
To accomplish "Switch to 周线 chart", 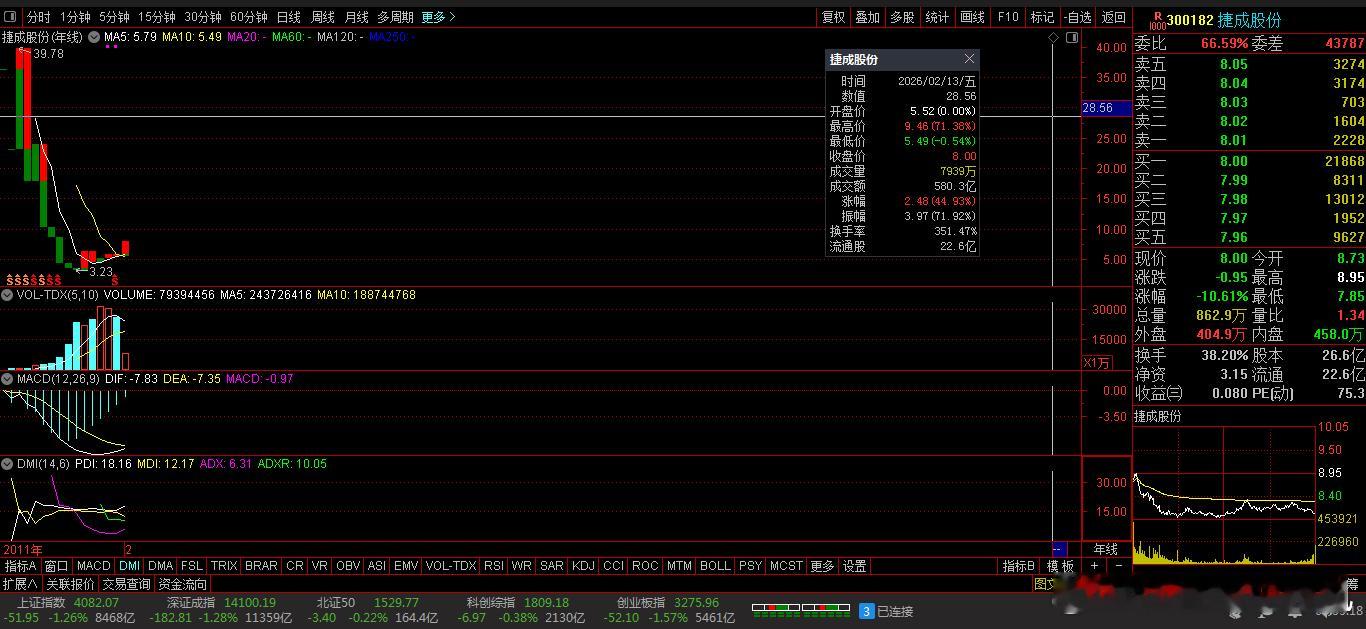I will [322, 17].
